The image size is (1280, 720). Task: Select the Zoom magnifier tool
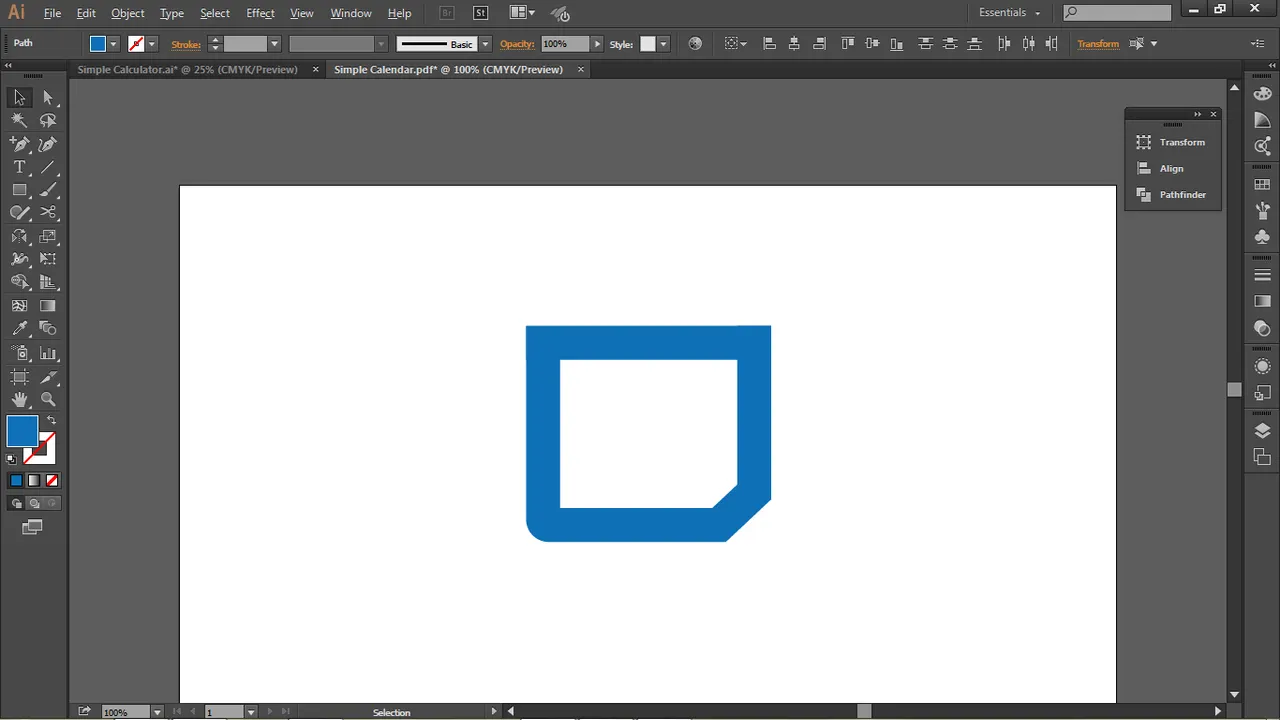pyautogui.click(x=48, y=400)
